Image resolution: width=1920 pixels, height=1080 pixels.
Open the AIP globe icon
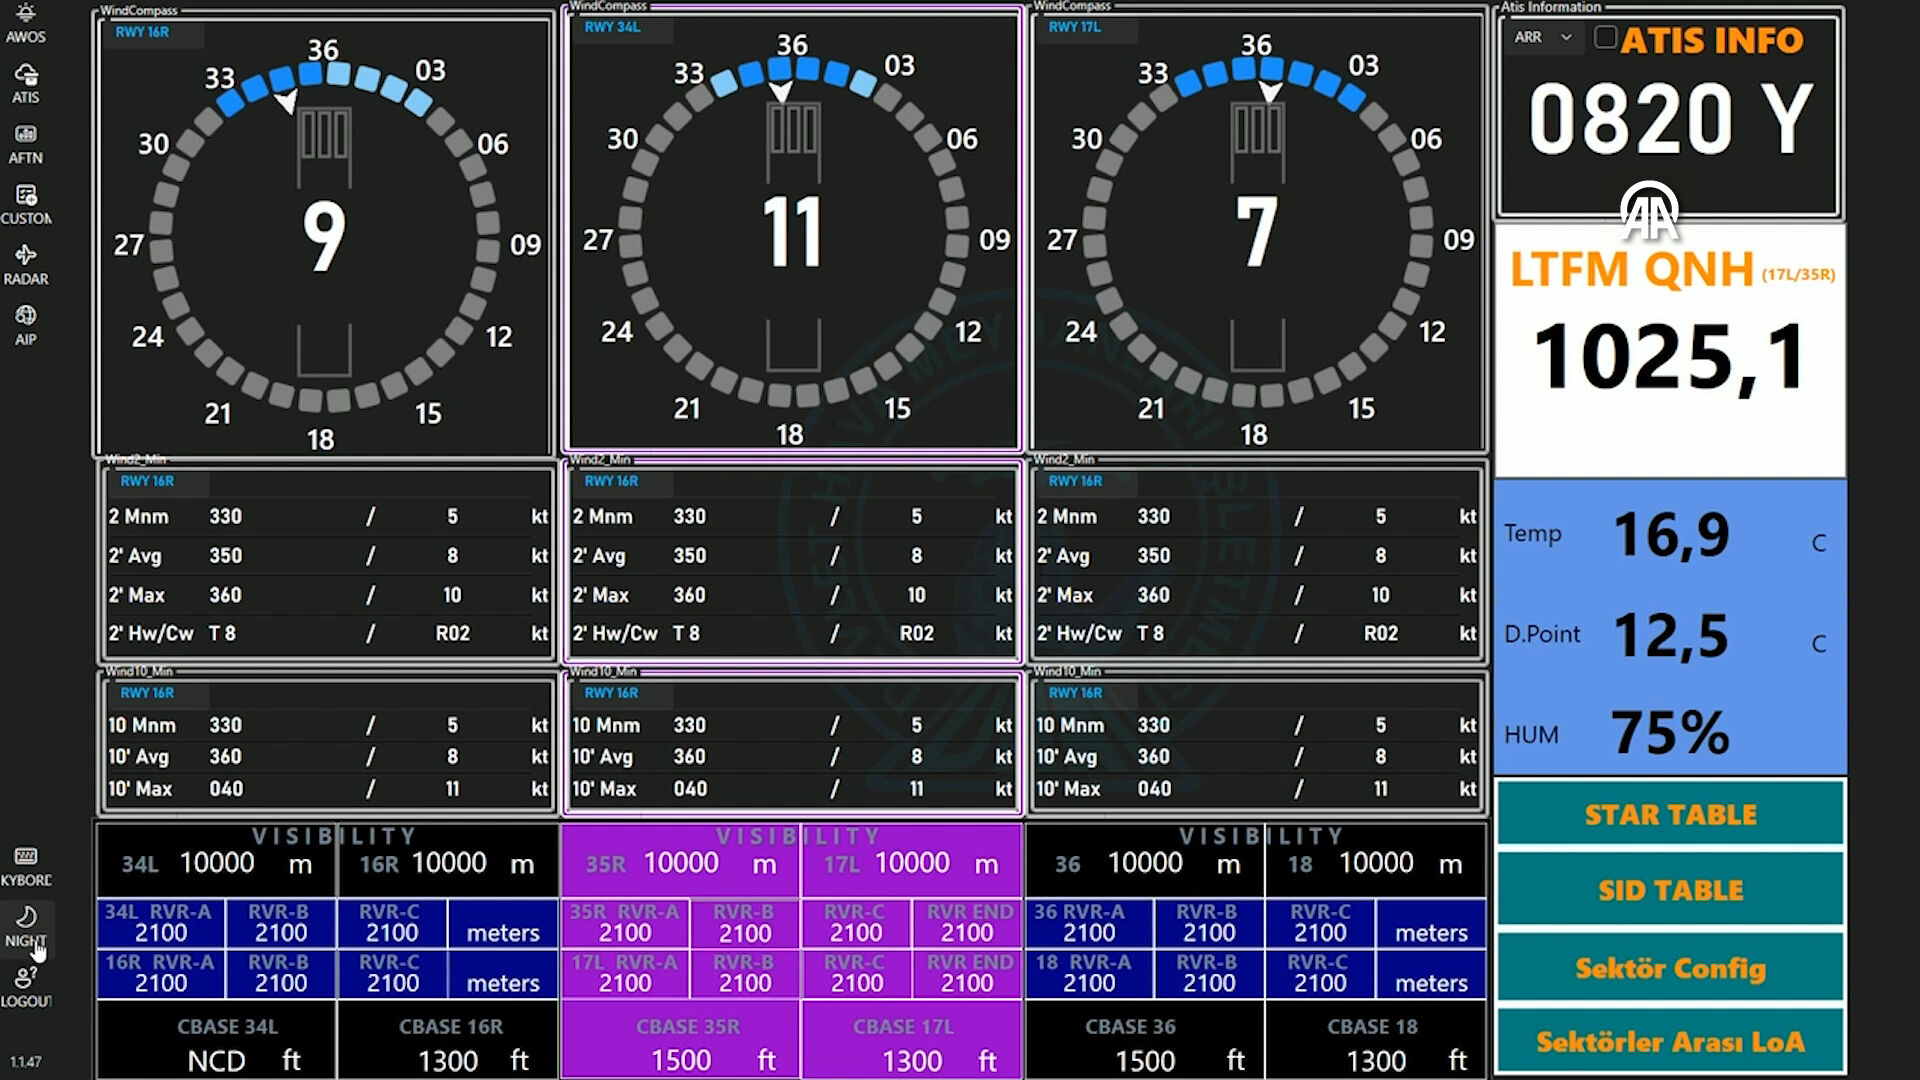point(26,325)
